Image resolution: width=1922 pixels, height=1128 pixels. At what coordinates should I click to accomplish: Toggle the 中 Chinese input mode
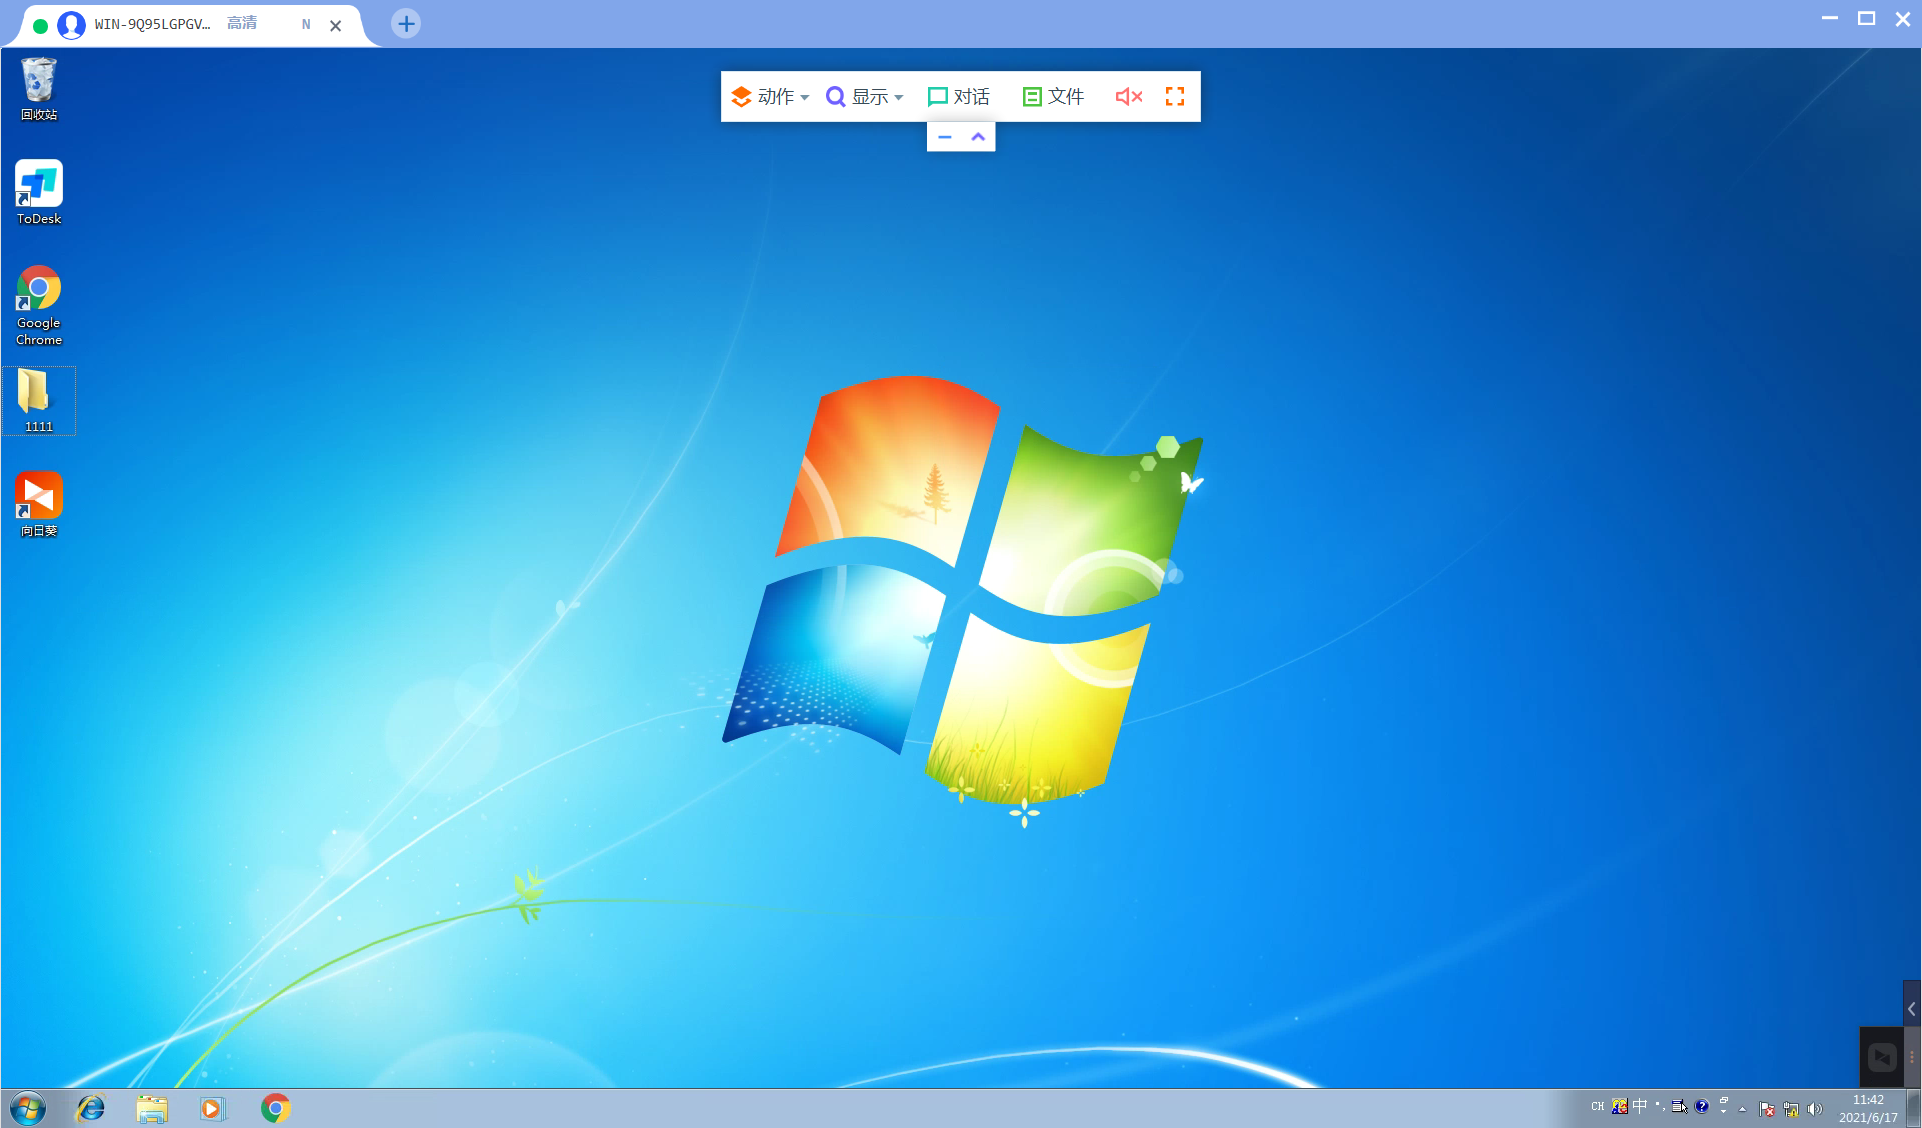tap(1640, 1106)
